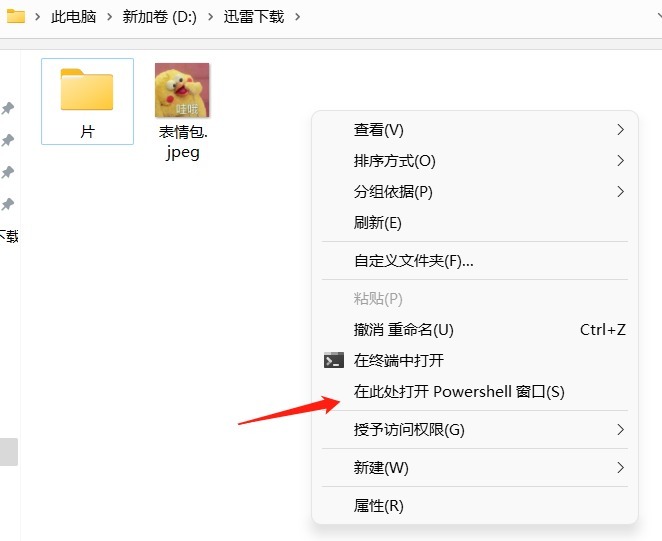Click the first pin icon in the sidebar

point(8,108)
